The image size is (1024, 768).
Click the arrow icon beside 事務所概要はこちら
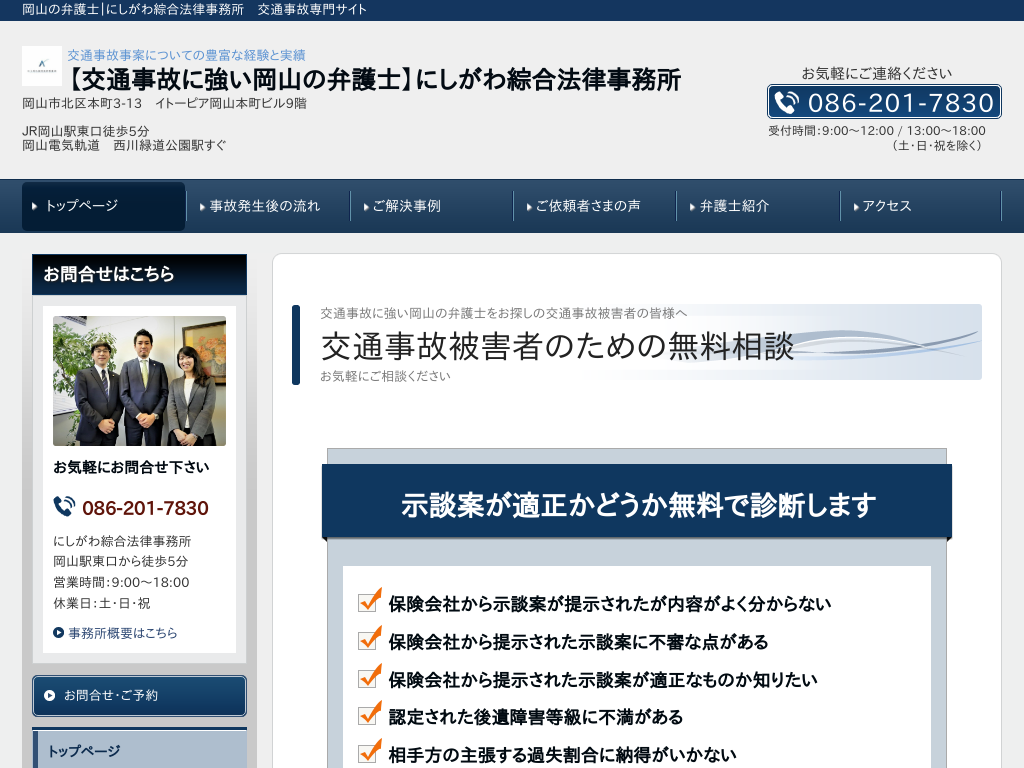click(x=59, y=633)
